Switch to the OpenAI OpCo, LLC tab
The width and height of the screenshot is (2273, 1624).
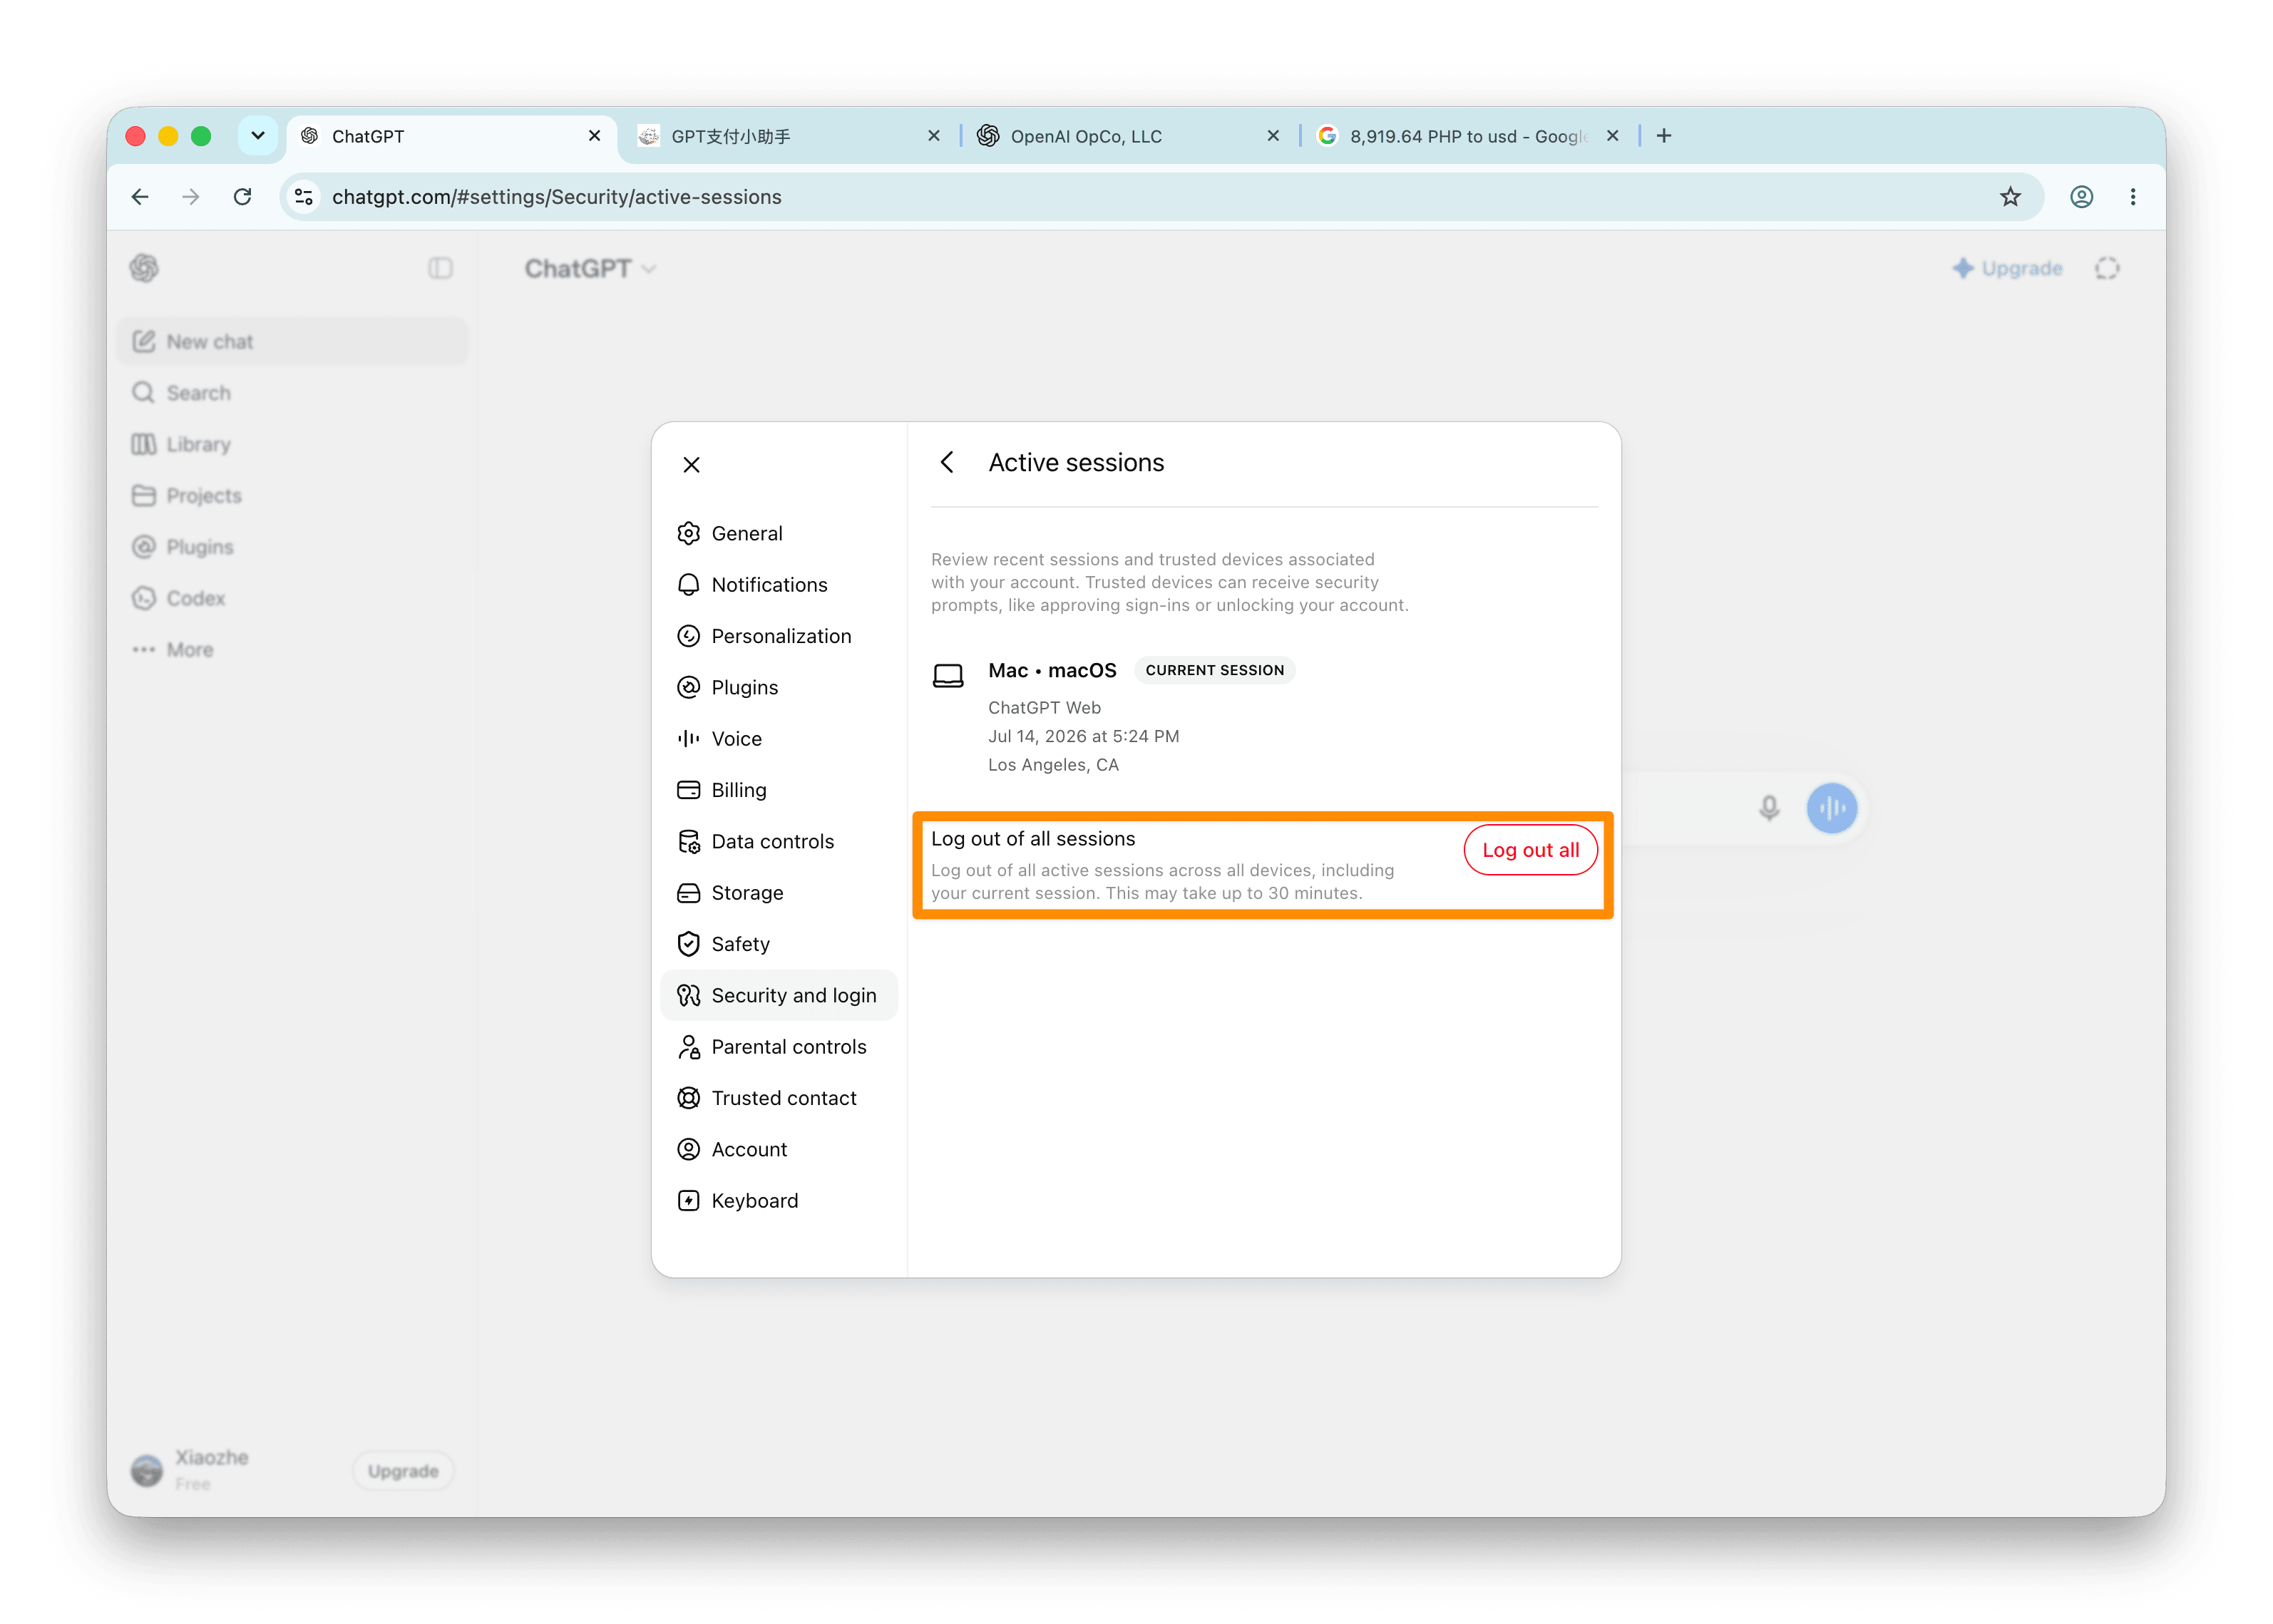tap(1128, 136)
